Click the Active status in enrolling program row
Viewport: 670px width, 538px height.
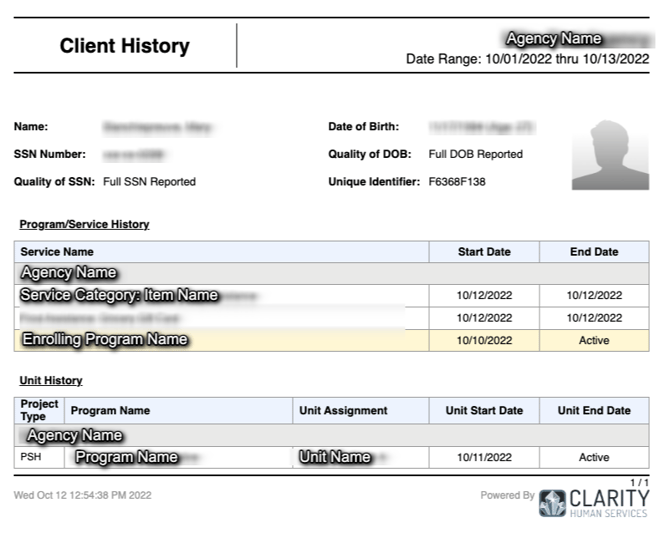594,340
